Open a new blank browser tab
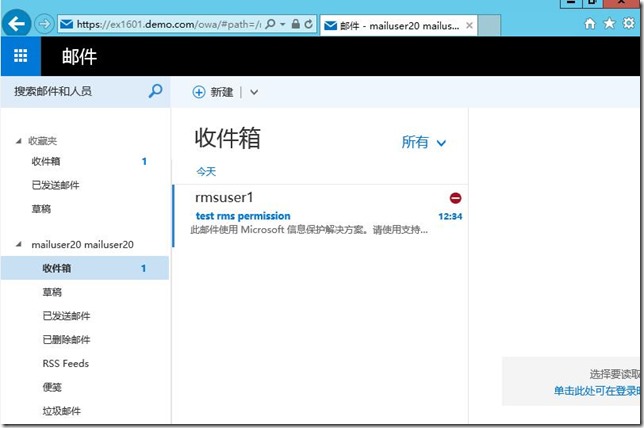644x428 pixels. pyautogui.click(x=489, y=25)
